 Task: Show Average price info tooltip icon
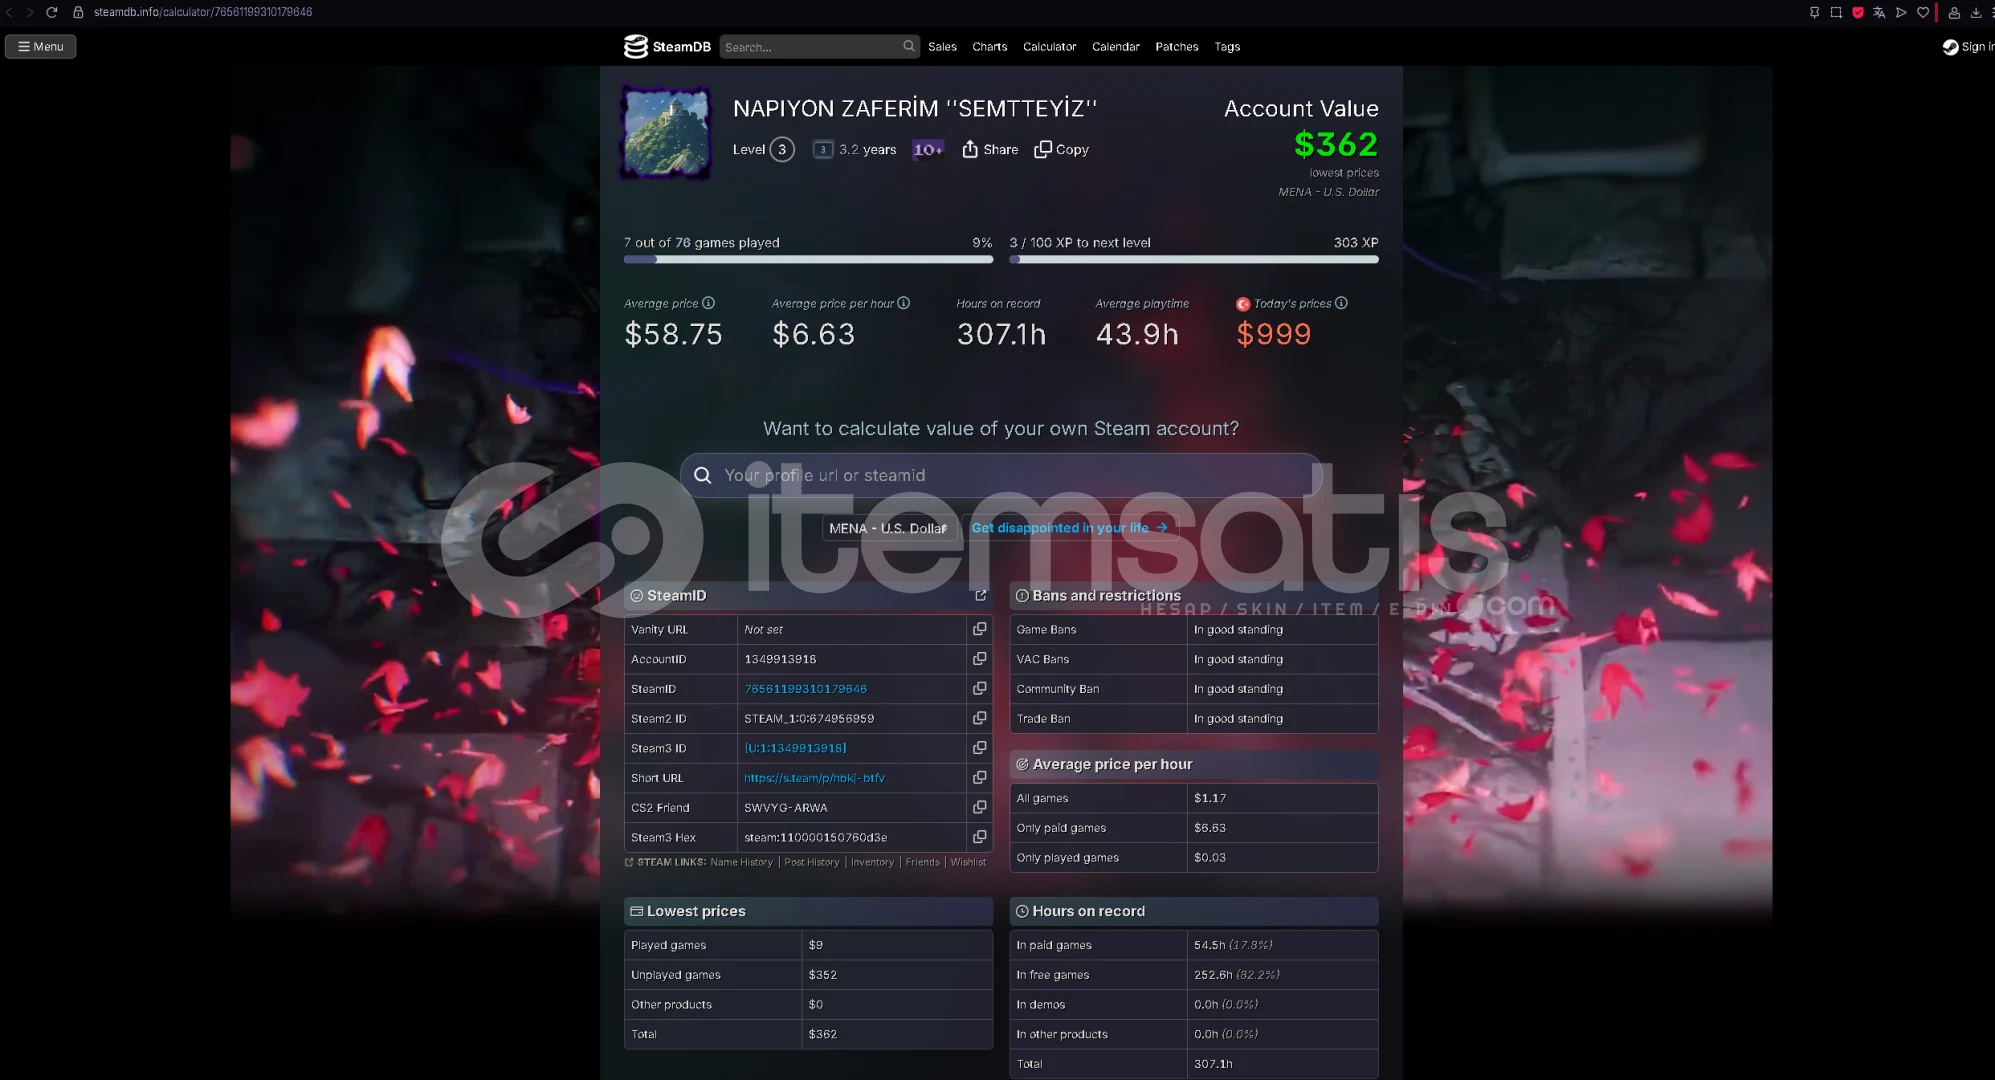[708, 303]
